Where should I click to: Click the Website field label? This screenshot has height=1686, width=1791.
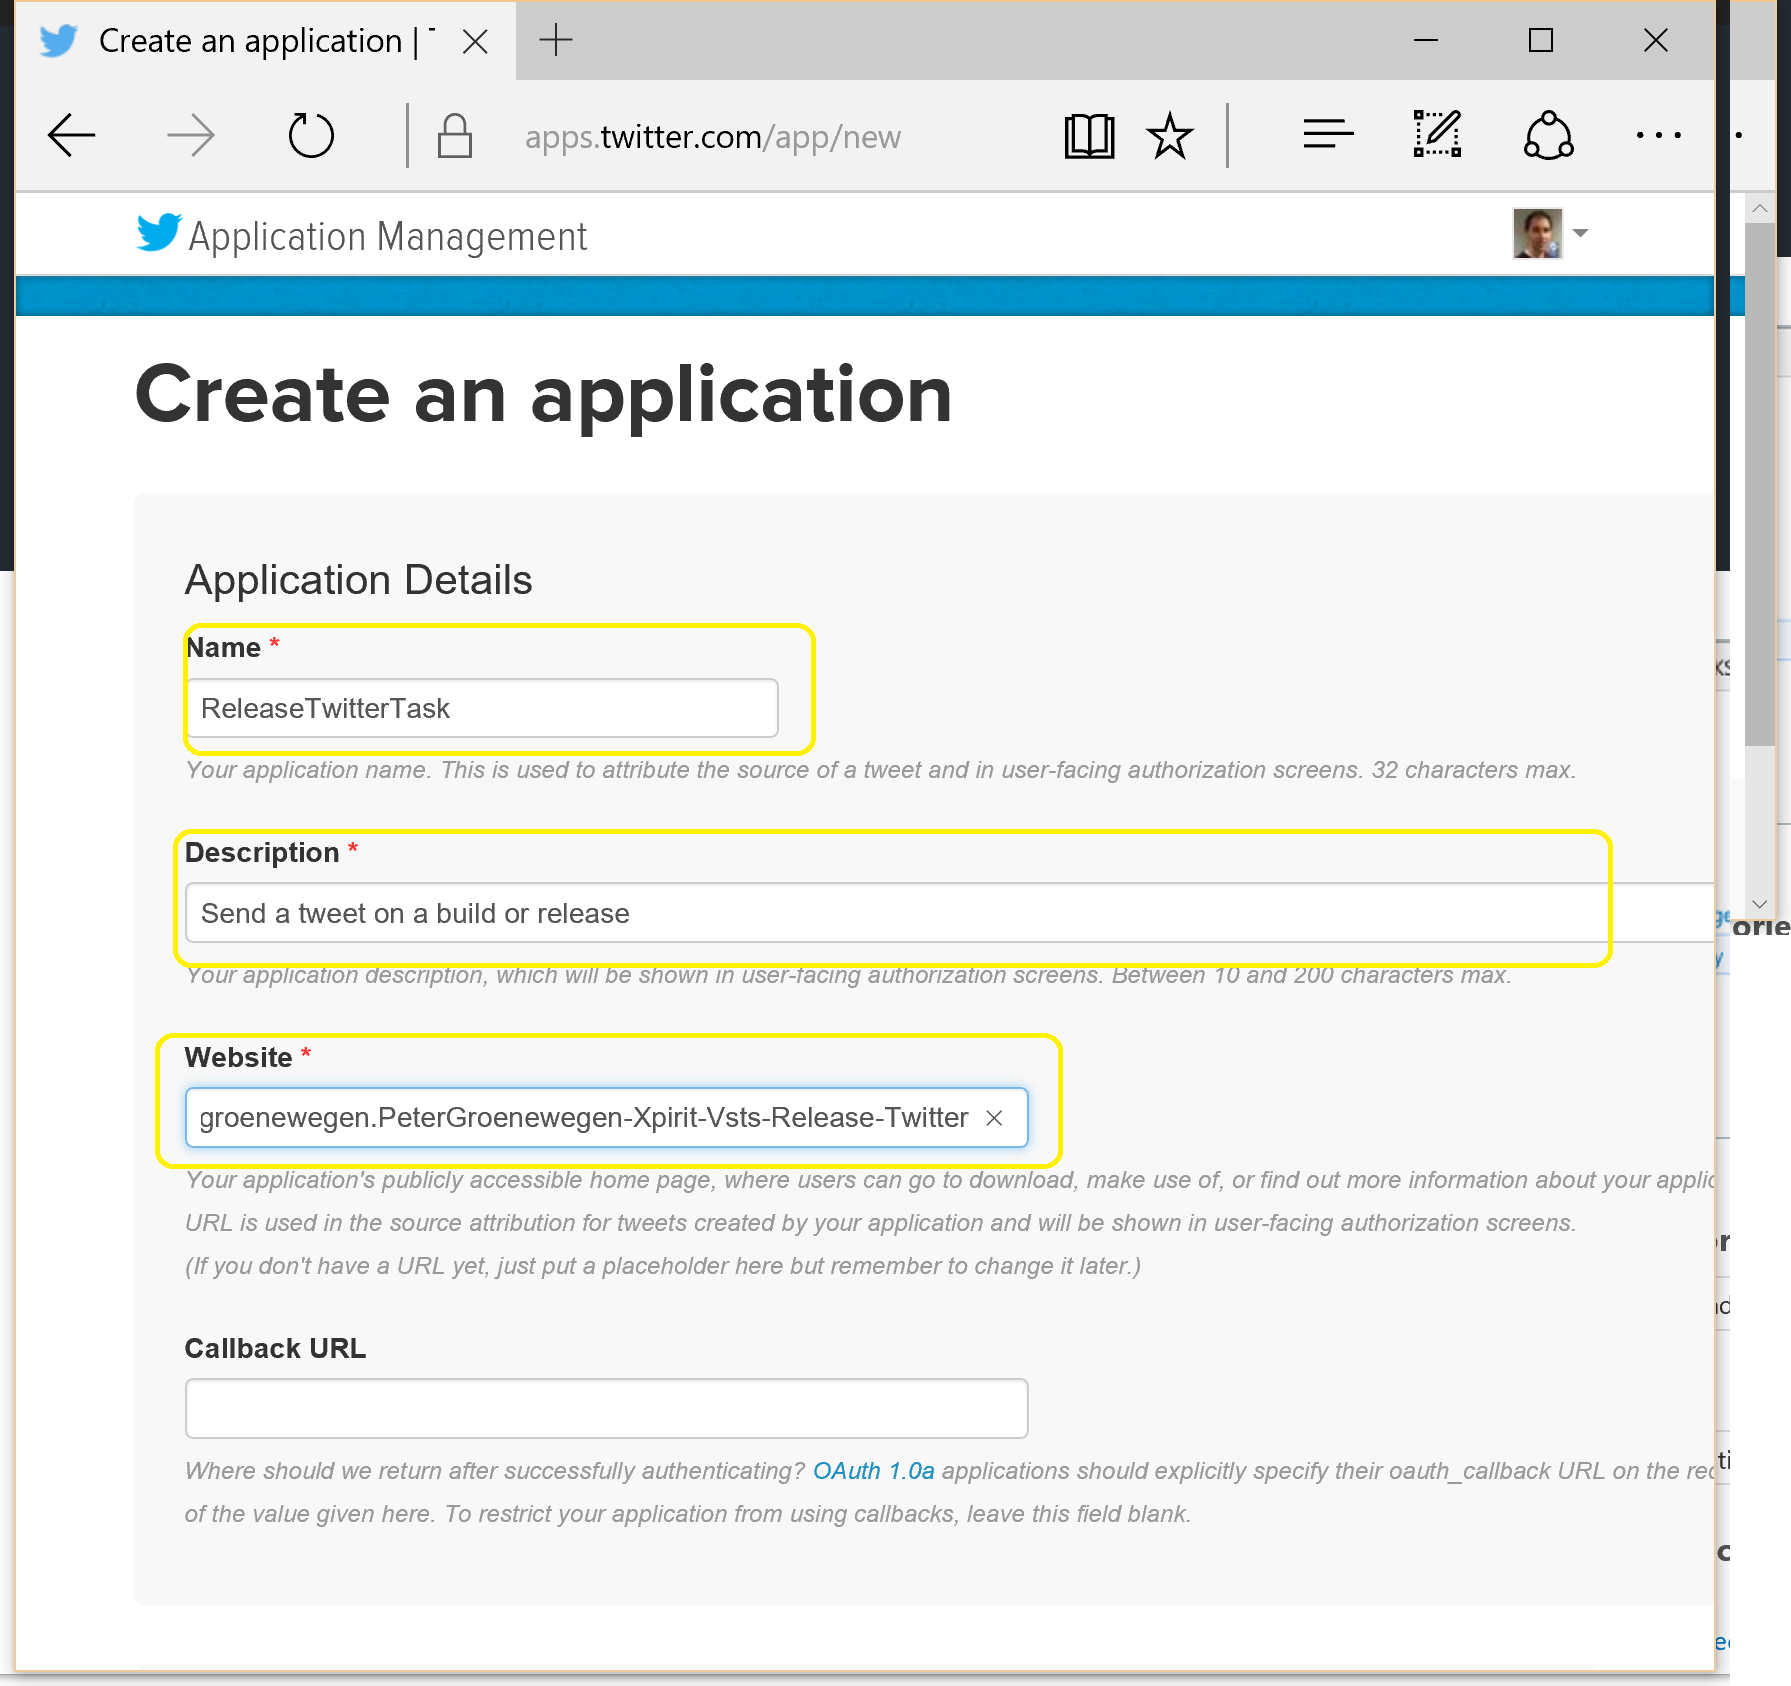coord(239,1057)
